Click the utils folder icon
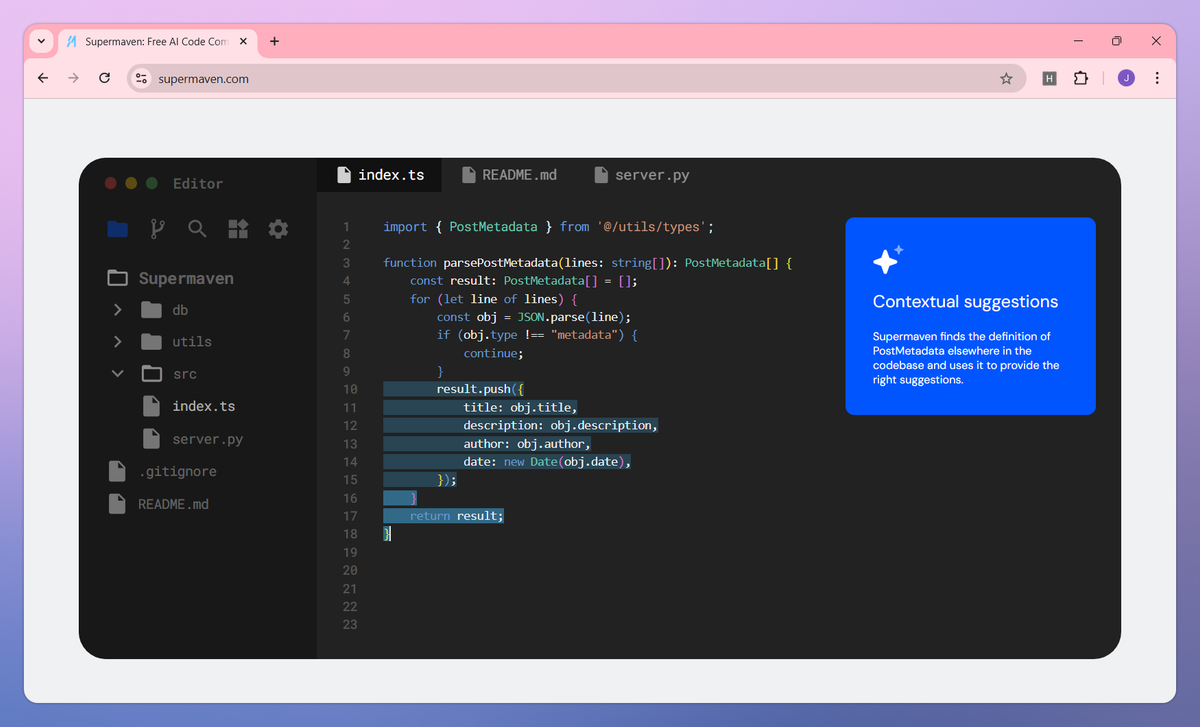The image size is (1200, 727). coord(151,341)
